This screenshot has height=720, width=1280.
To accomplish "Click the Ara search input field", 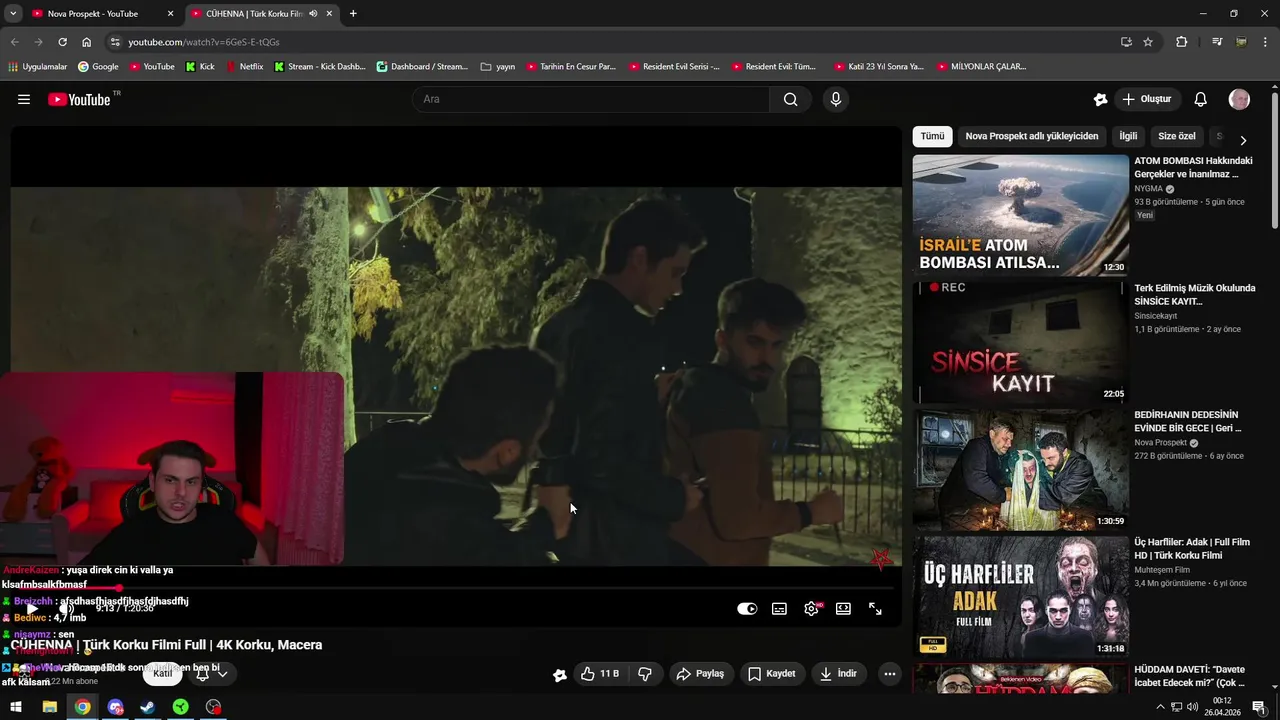I will [x=591, y=99].
